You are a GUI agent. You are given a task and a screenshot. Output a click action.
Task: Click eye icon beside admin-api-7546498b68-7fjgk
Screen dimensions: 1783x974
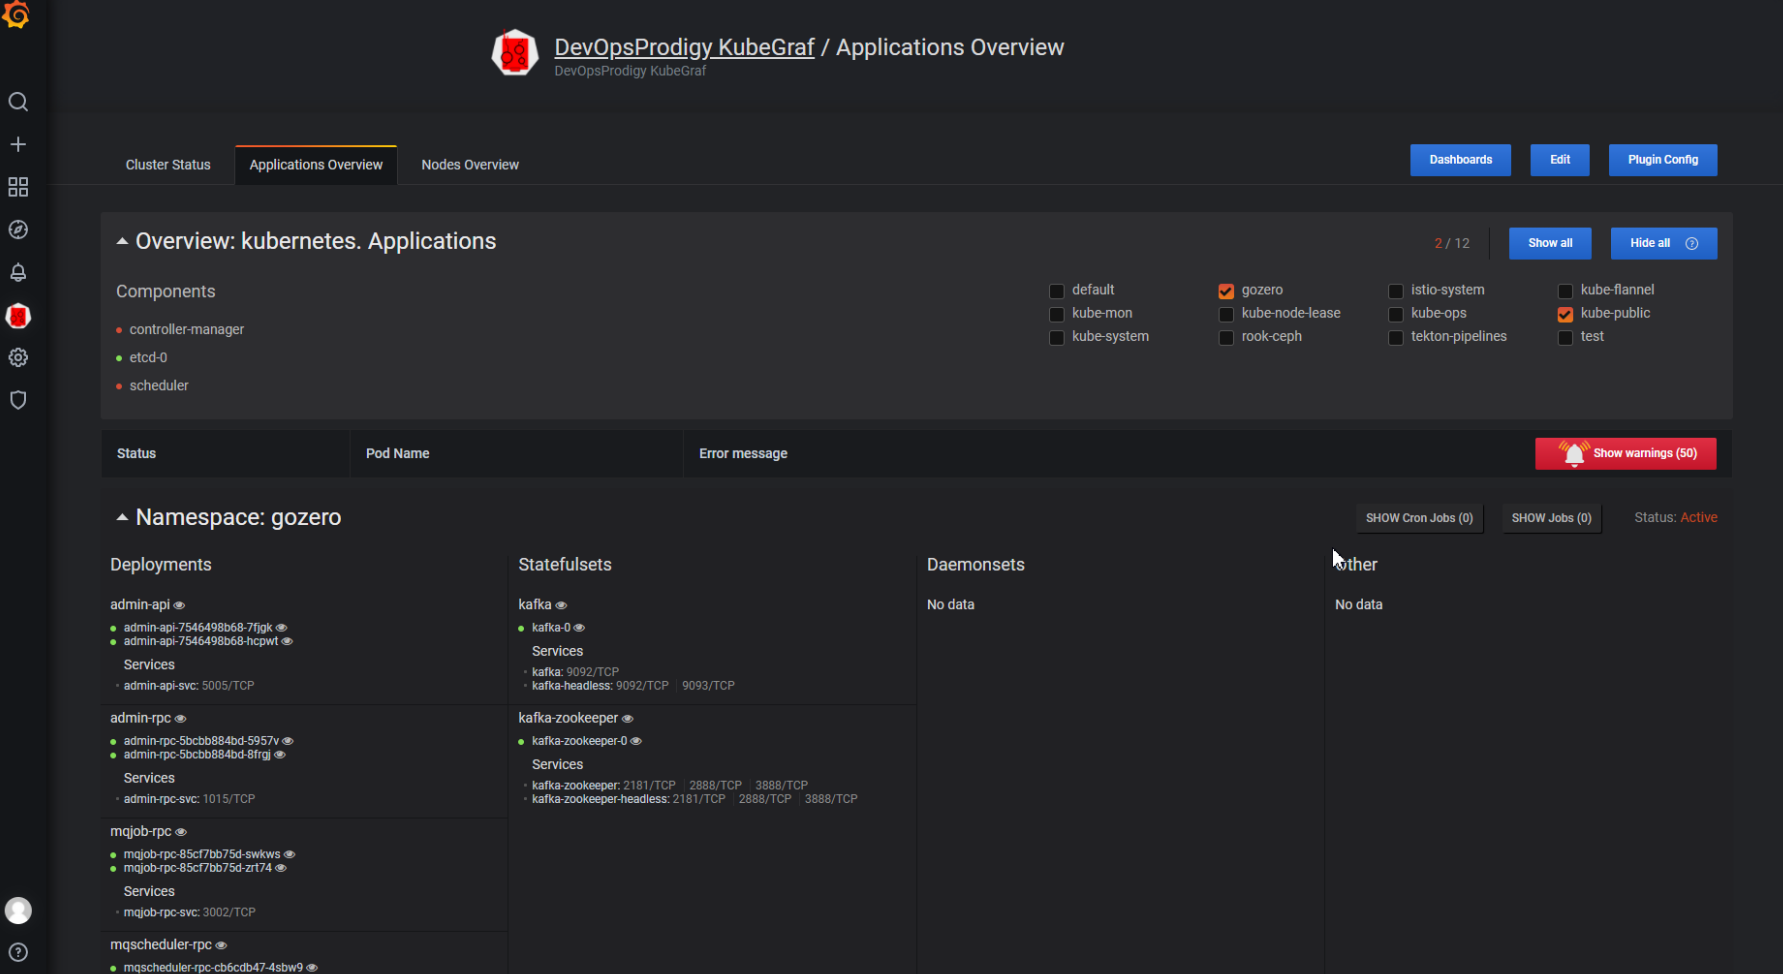(x=282, y=628)
